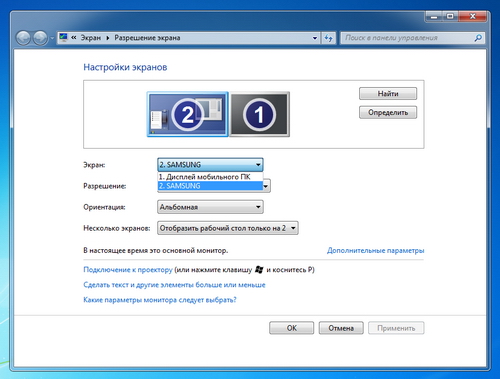500x379 pixels.
Task: Choose 1. Дисплей мобильного ПК from the list
Action: pos(210,177)
